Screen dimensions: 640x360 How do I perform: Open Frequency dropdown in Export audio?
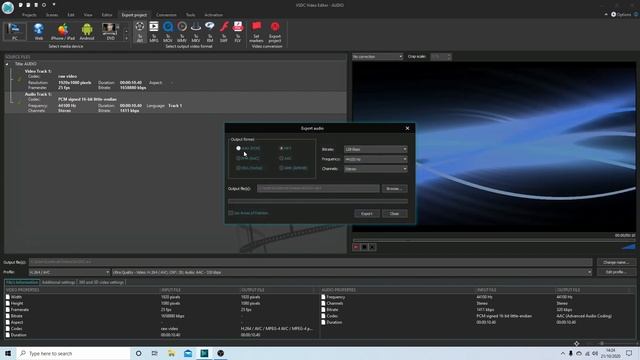point(376,159)
